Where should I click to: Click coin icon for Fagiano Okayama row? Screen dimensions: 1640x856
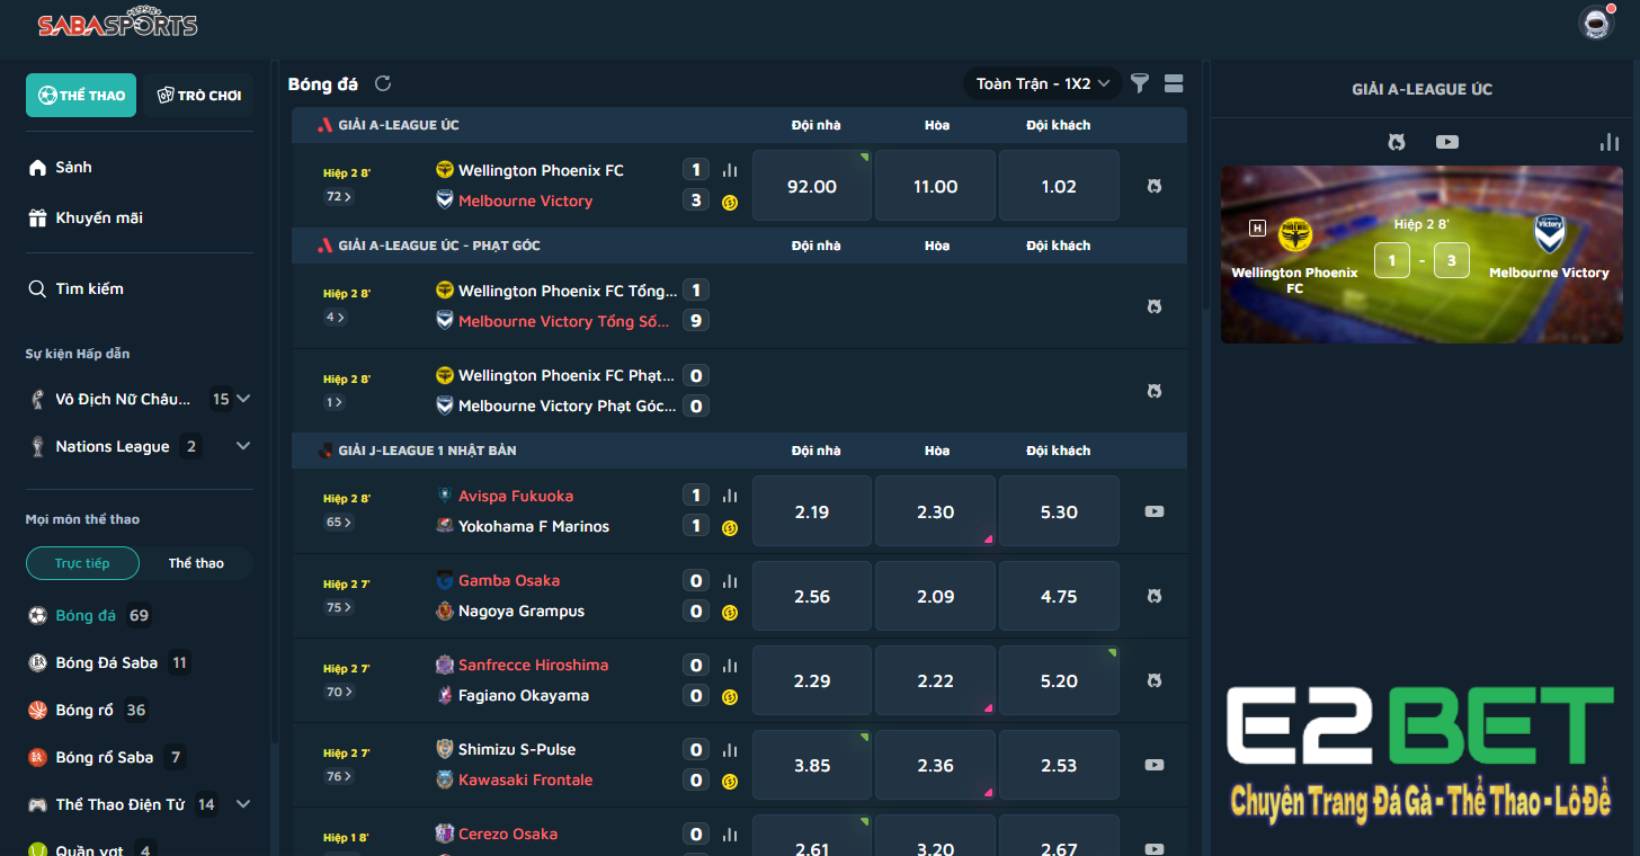[730, 697]
